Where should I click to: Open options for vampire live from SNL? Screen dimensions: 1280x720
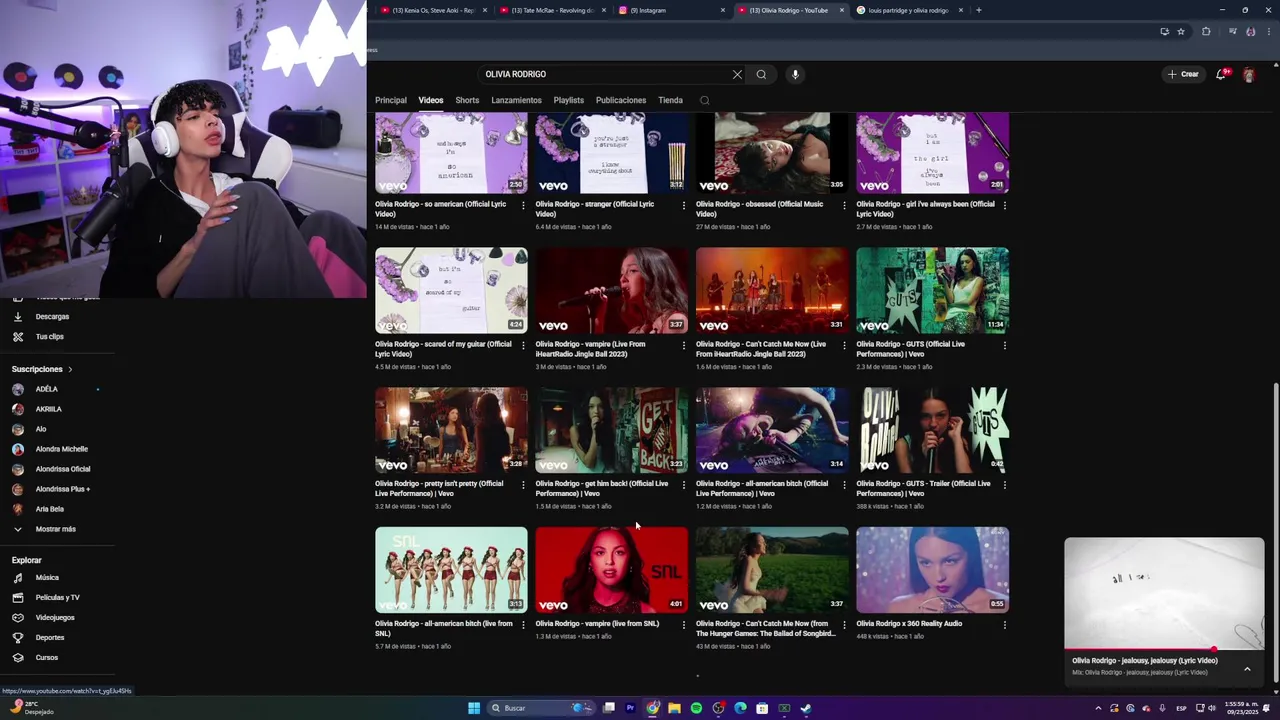click(684, 625)
